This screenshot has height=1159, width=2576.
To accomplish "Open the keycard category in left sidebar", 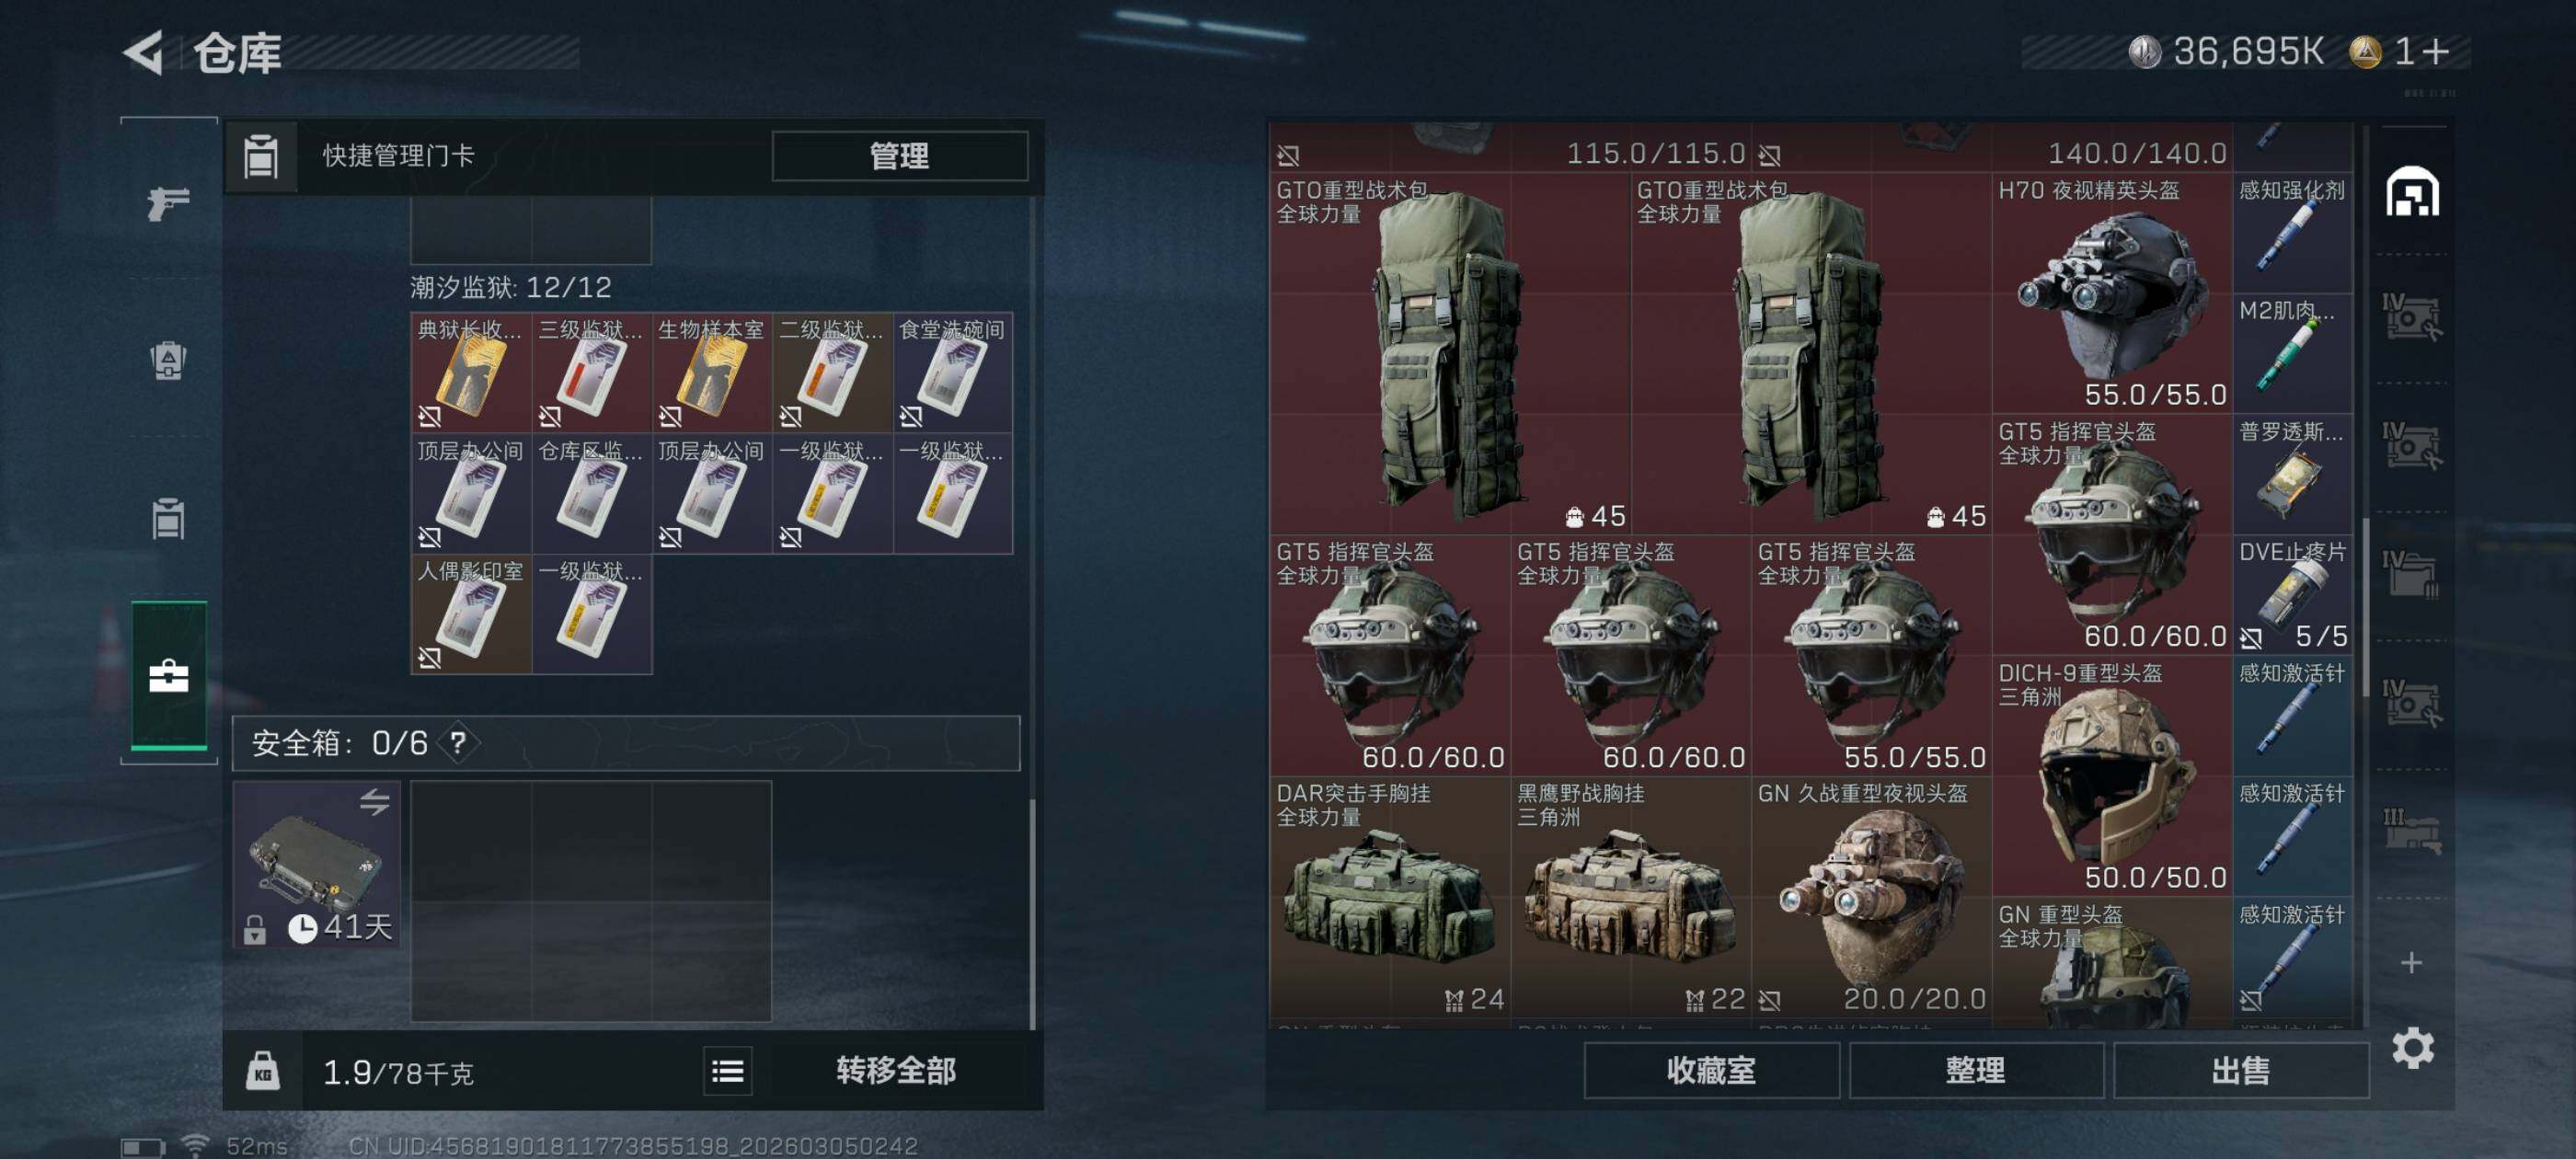I will tap(168, 518).
